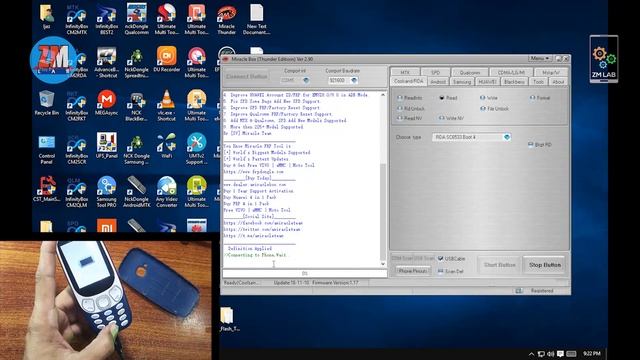The image size is (640, 360).
Task: Launch UFS_Panel from the desktop
Action: tap(107, 146)
